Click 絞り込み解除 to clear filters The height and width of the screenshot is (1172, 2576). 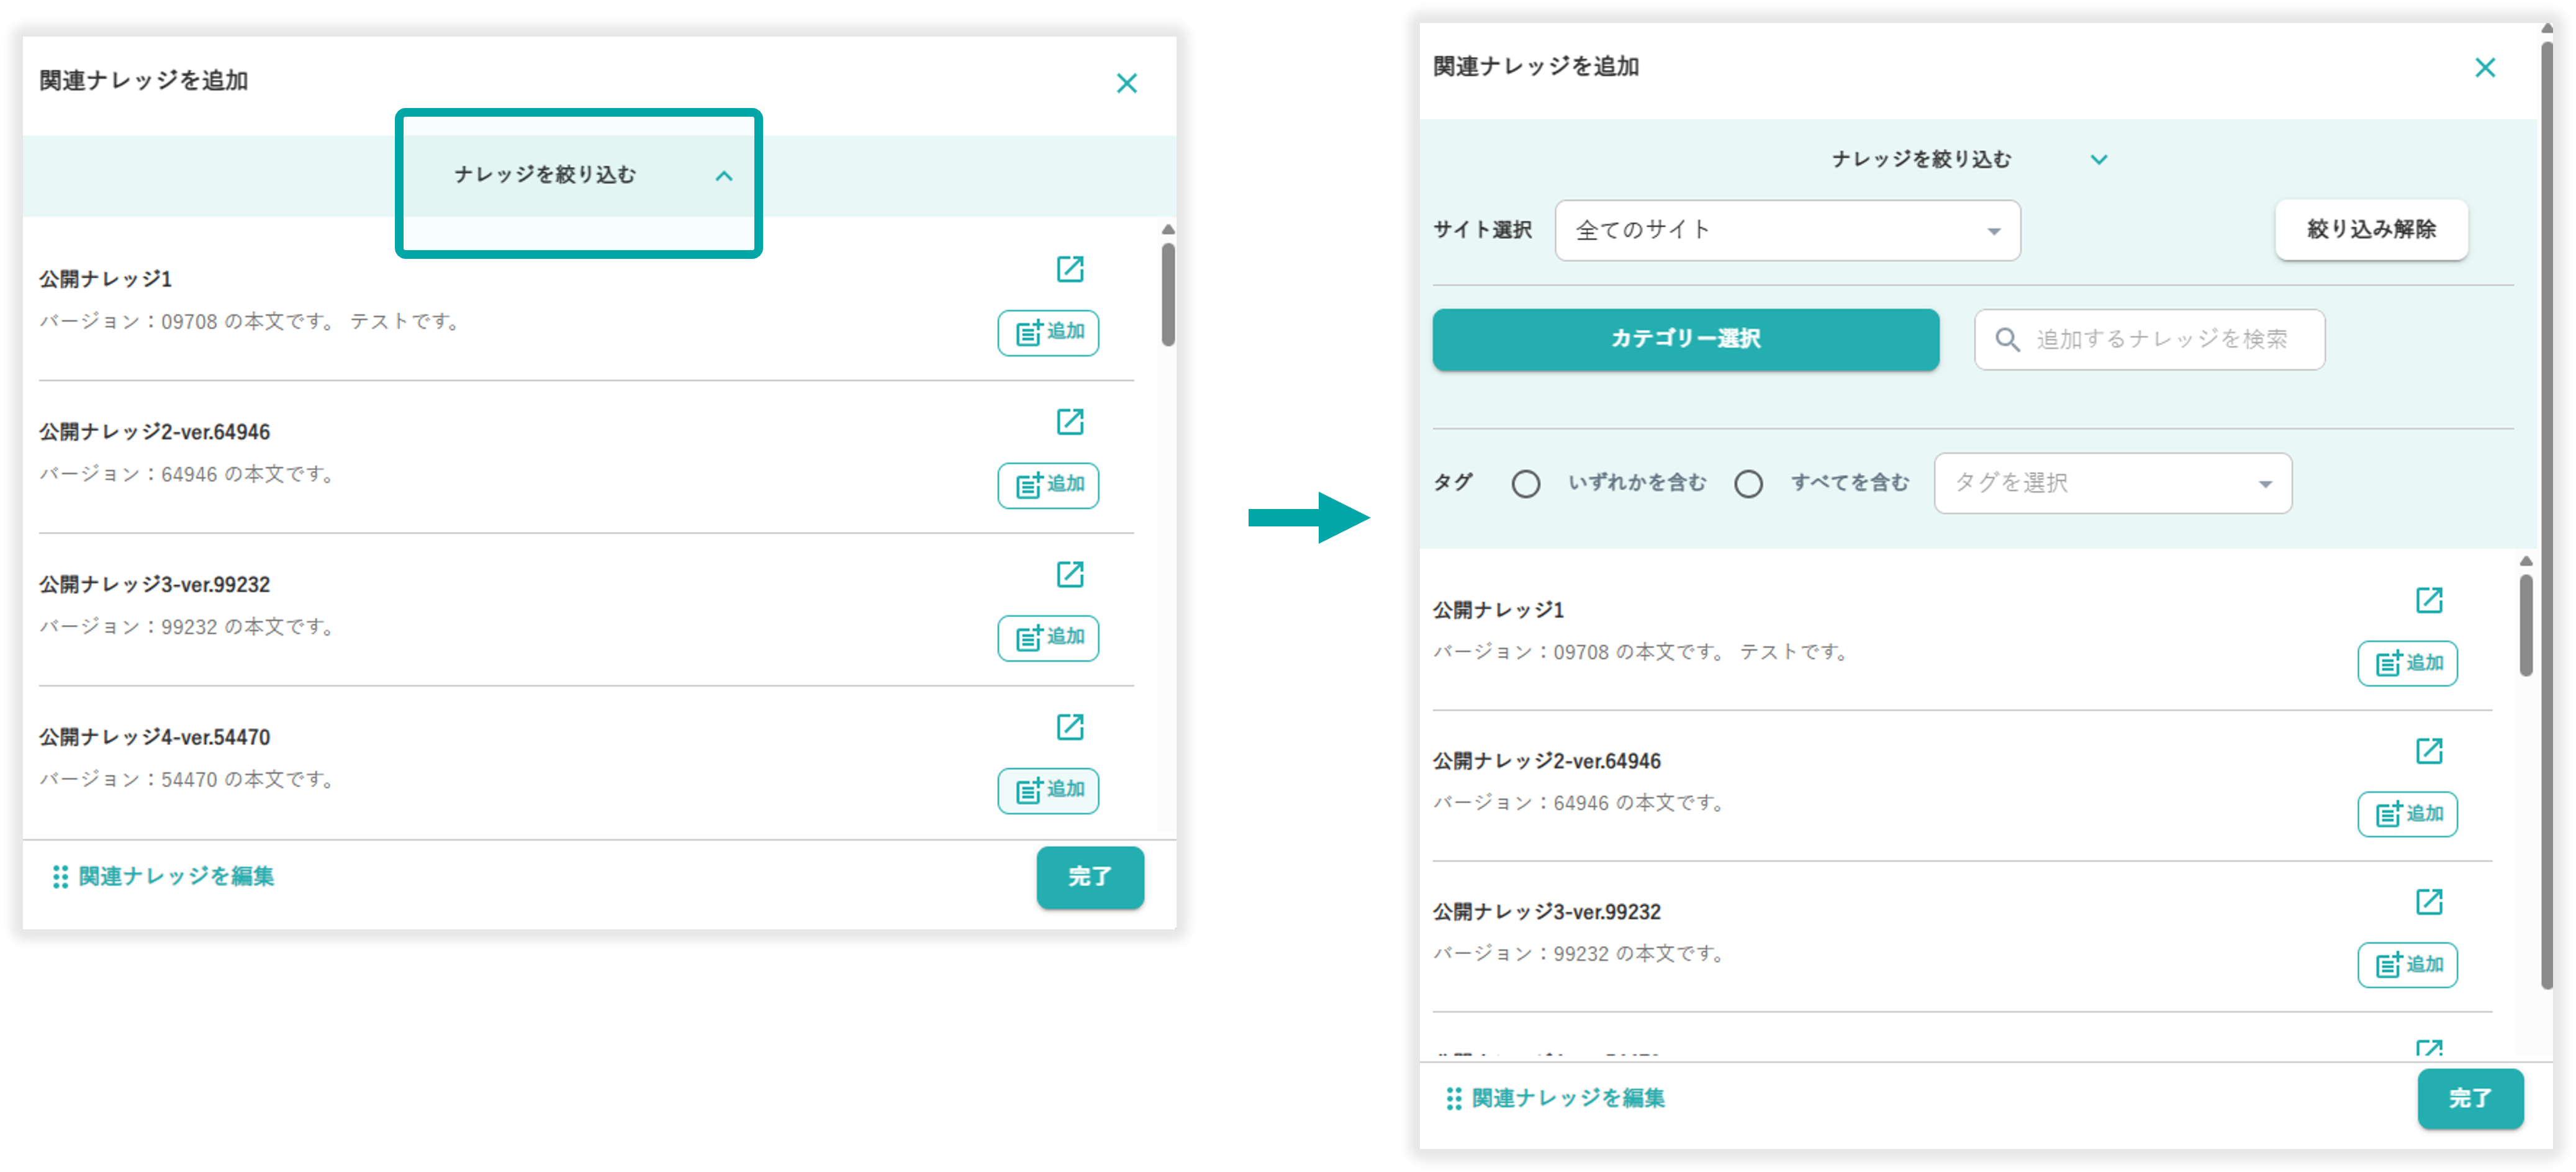(x=2370, y=230)
